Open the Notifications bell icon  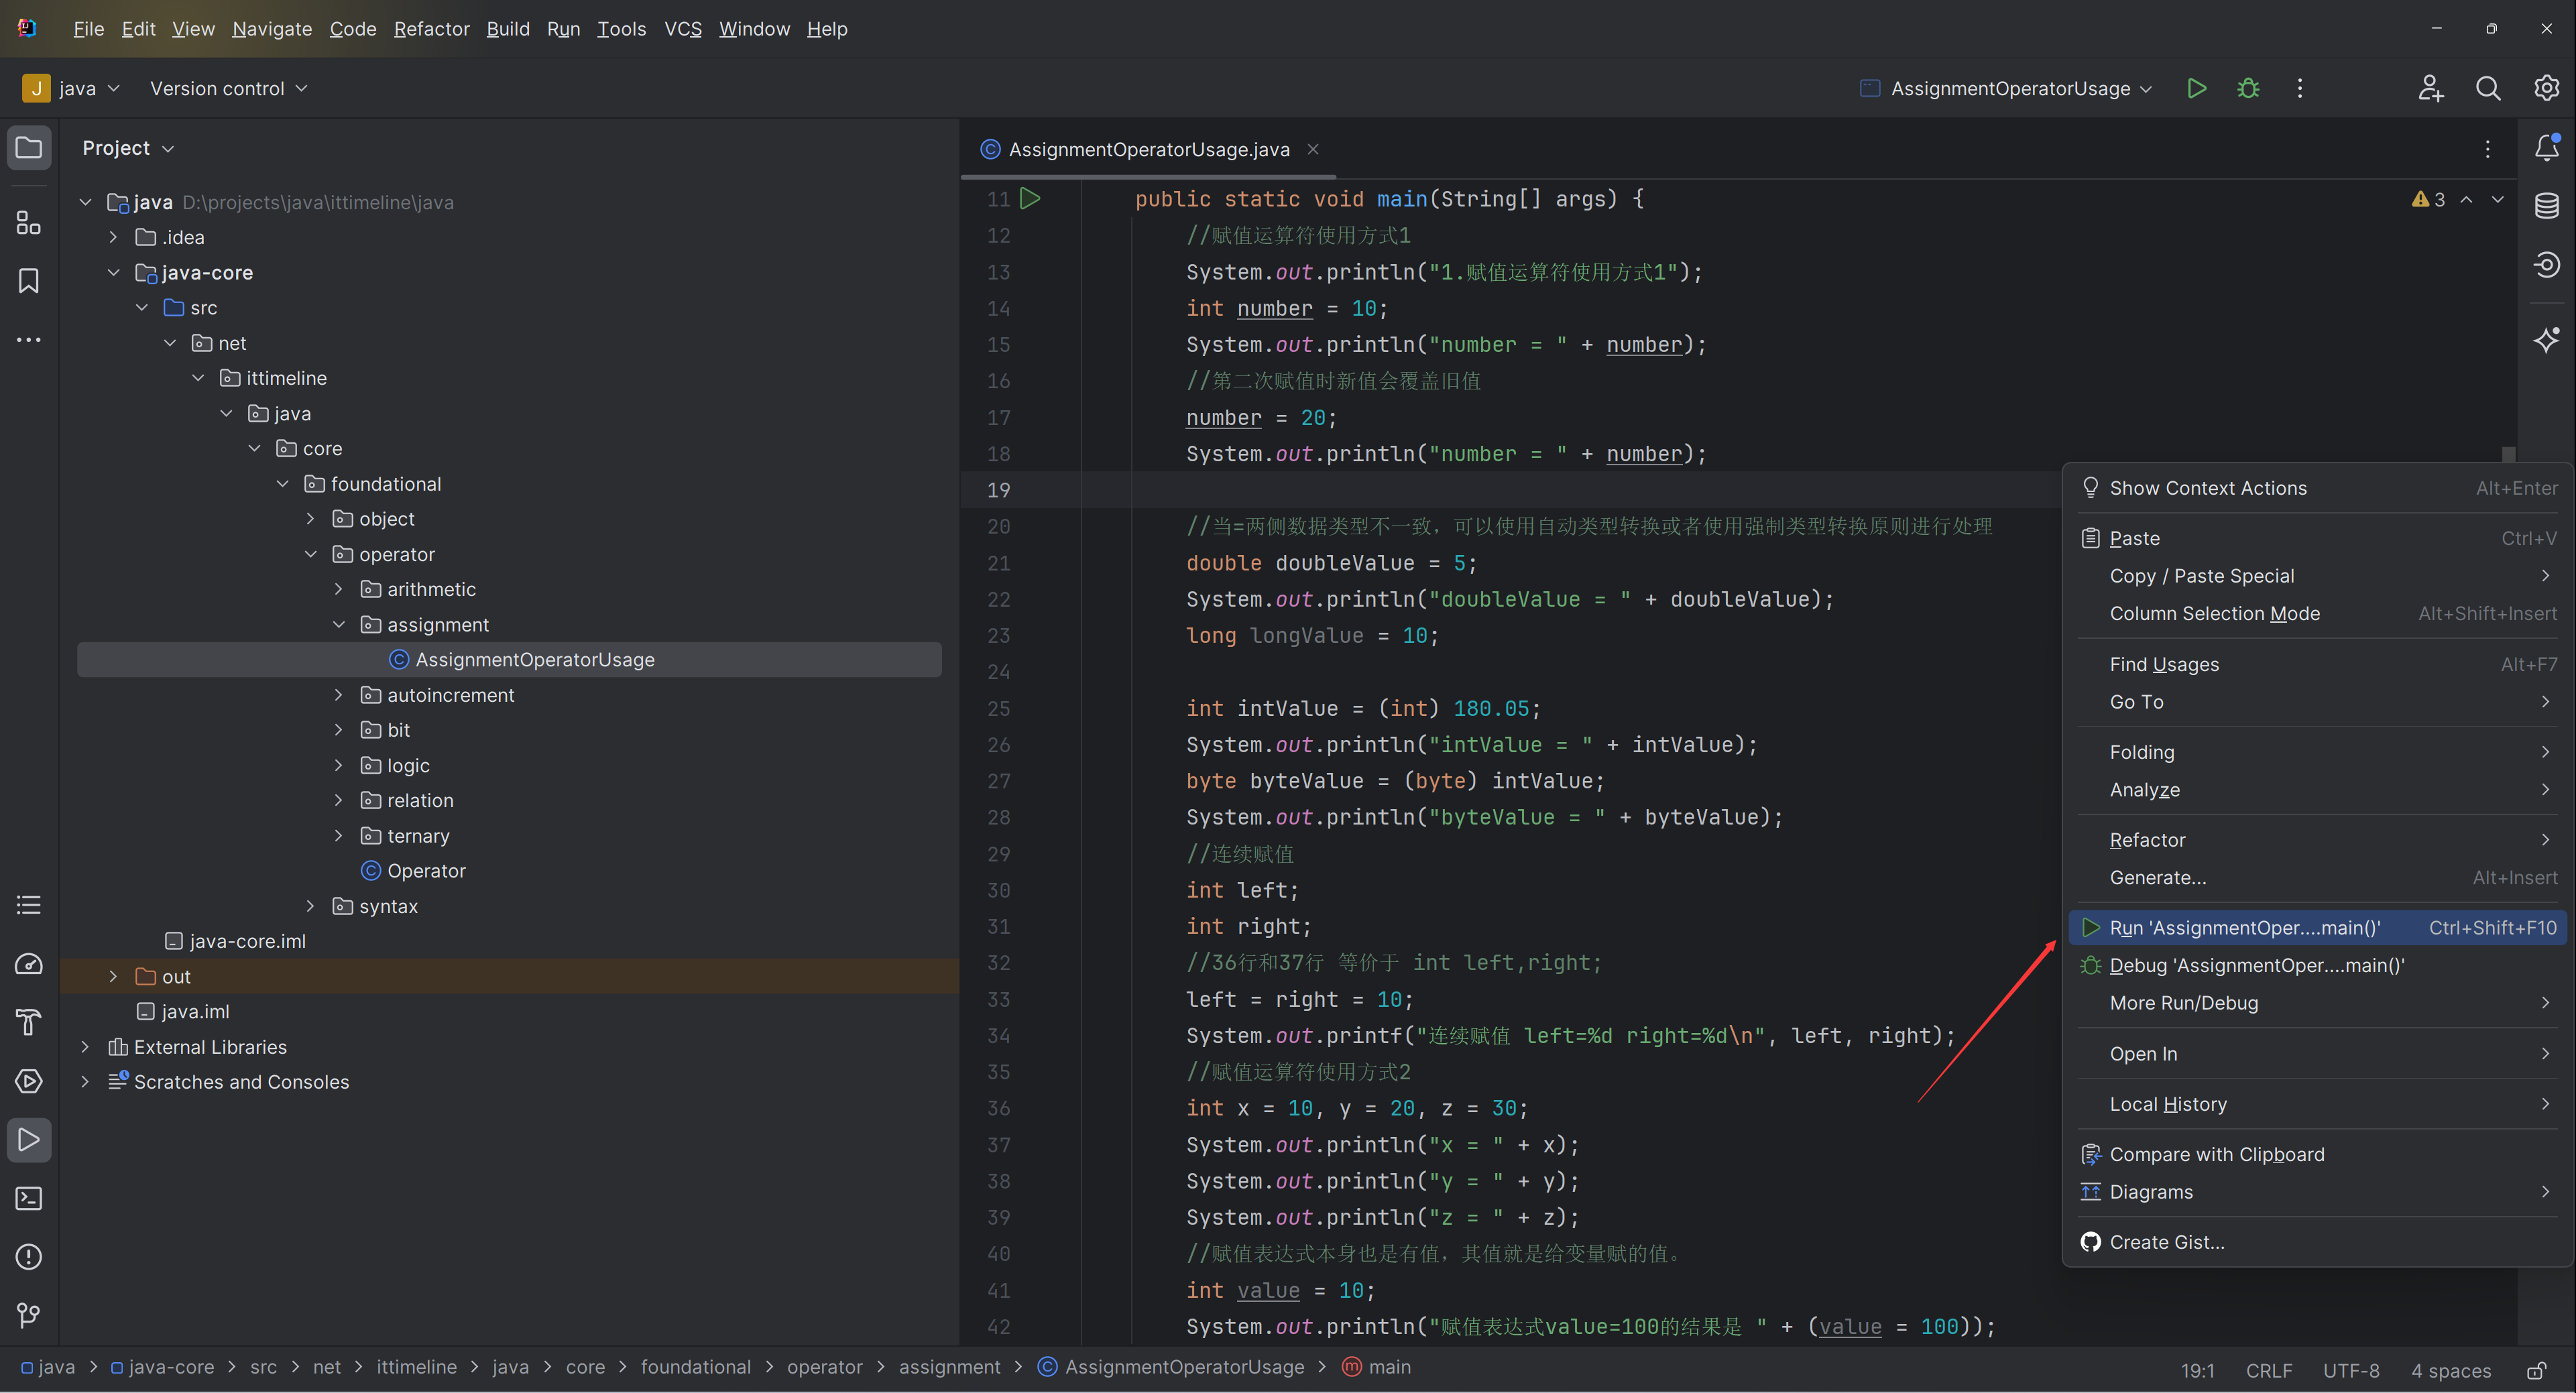click(2546, 148)
